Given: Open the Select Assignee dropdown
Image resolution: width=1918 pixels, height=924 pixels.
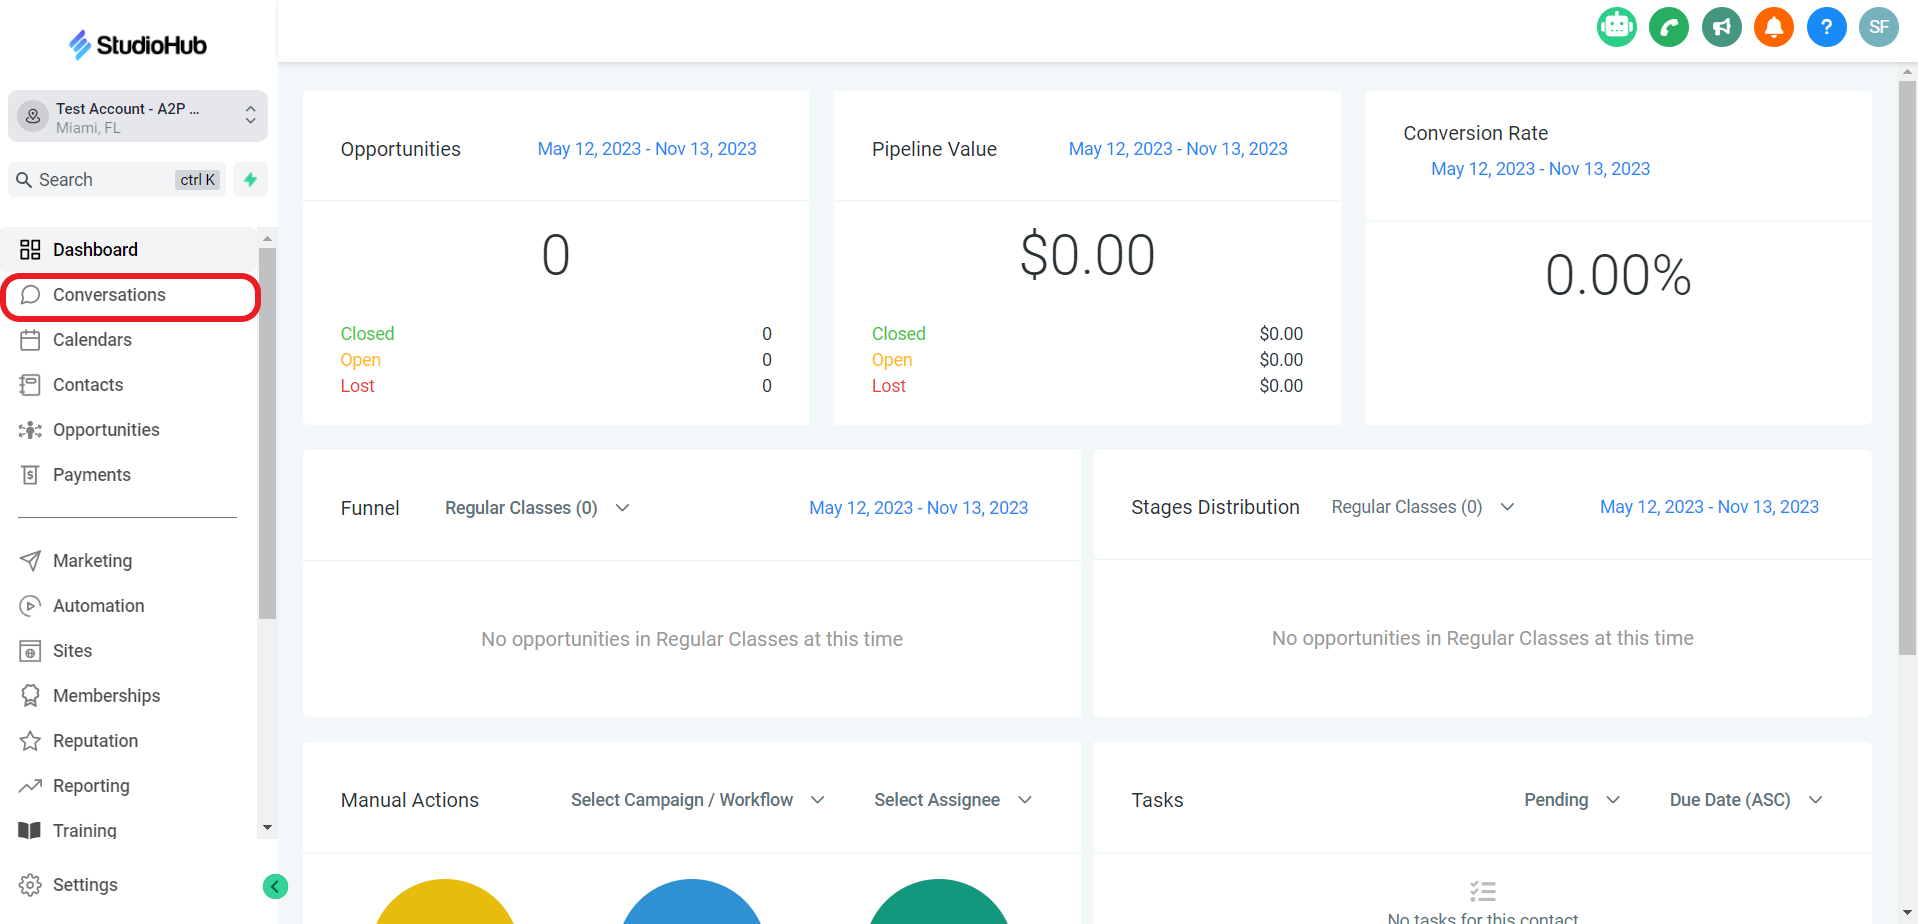Looking at the screenshot, I should (952, 800).
